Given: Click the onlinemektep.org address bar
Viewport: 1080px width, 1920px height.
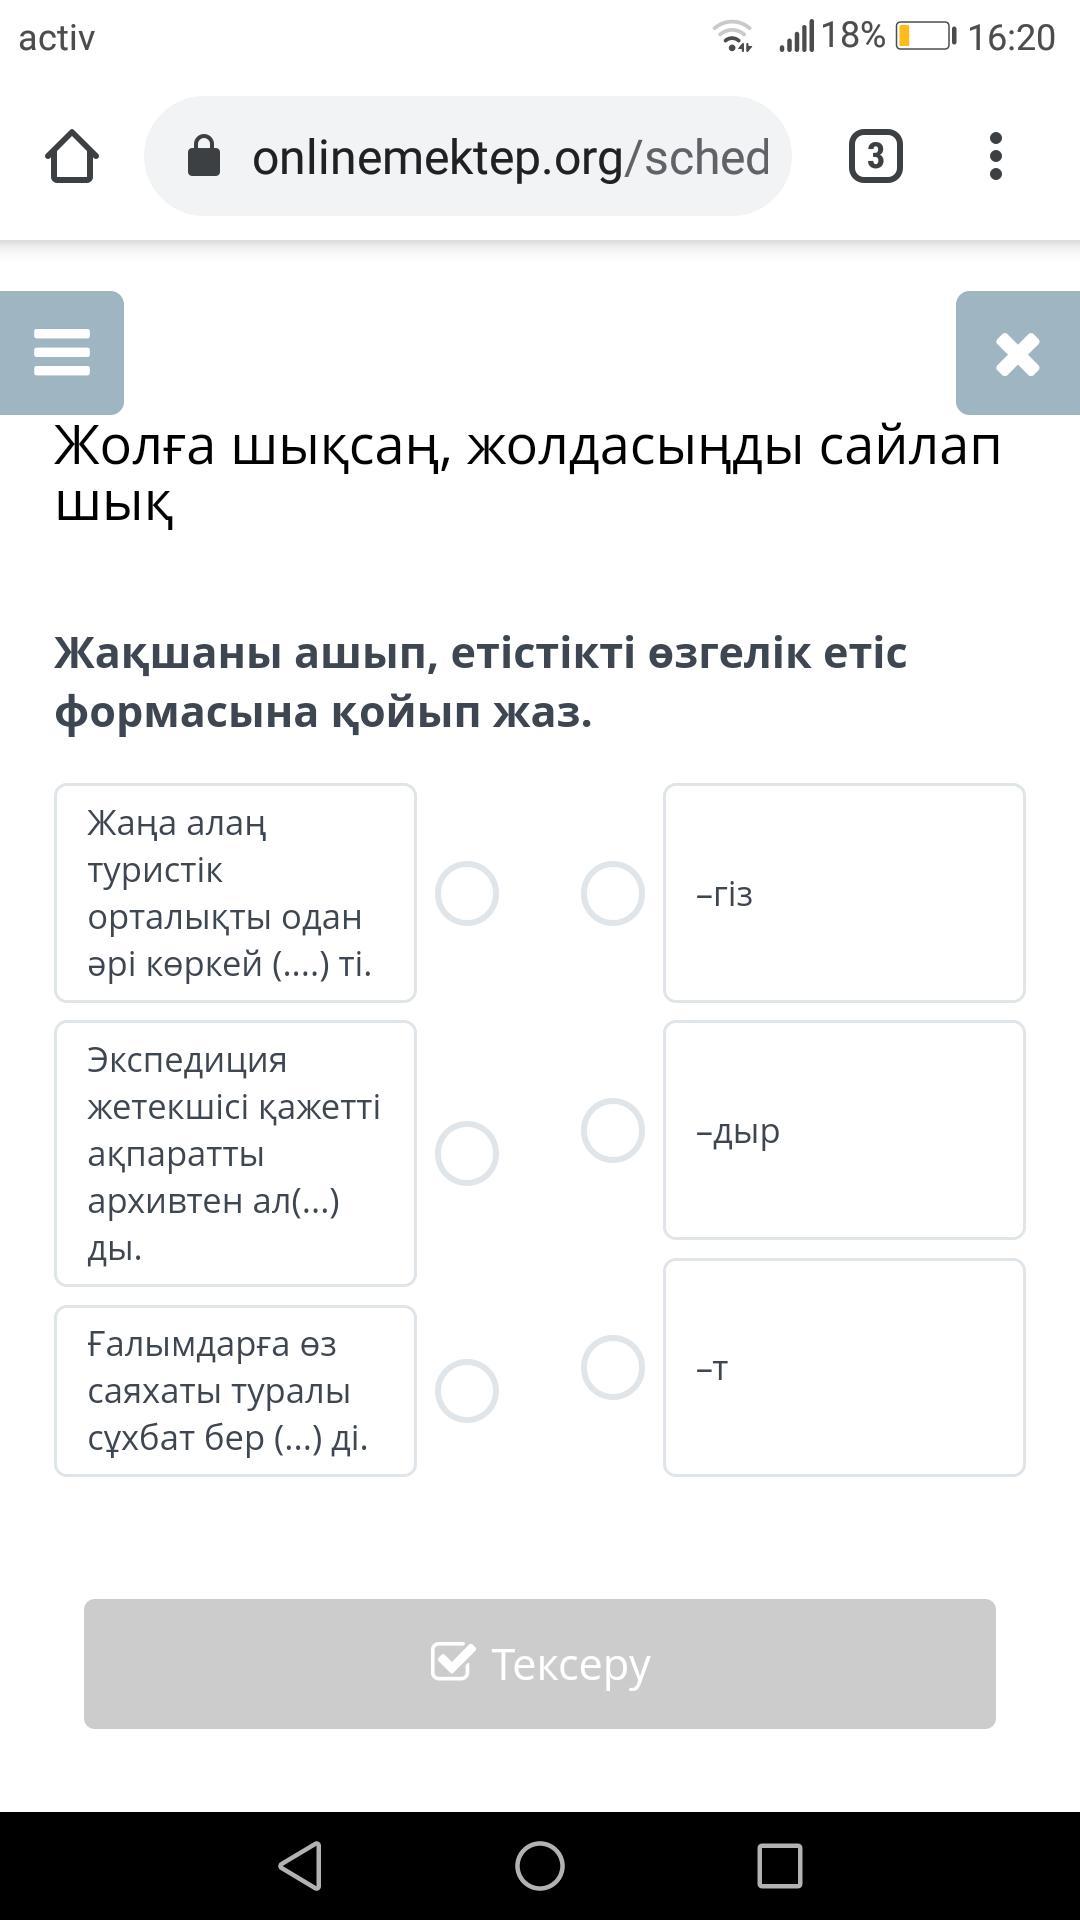Looking at the screenshot, I should pyautogui.click(x=510, y=157).
